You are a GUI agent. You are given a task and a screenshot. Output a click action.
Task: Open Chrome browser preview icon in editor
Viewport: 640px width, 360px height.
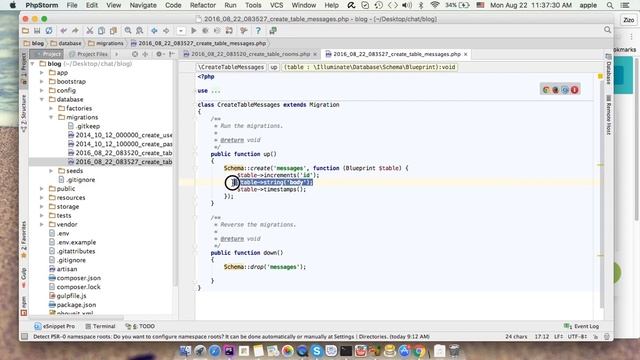pos(546,90)
